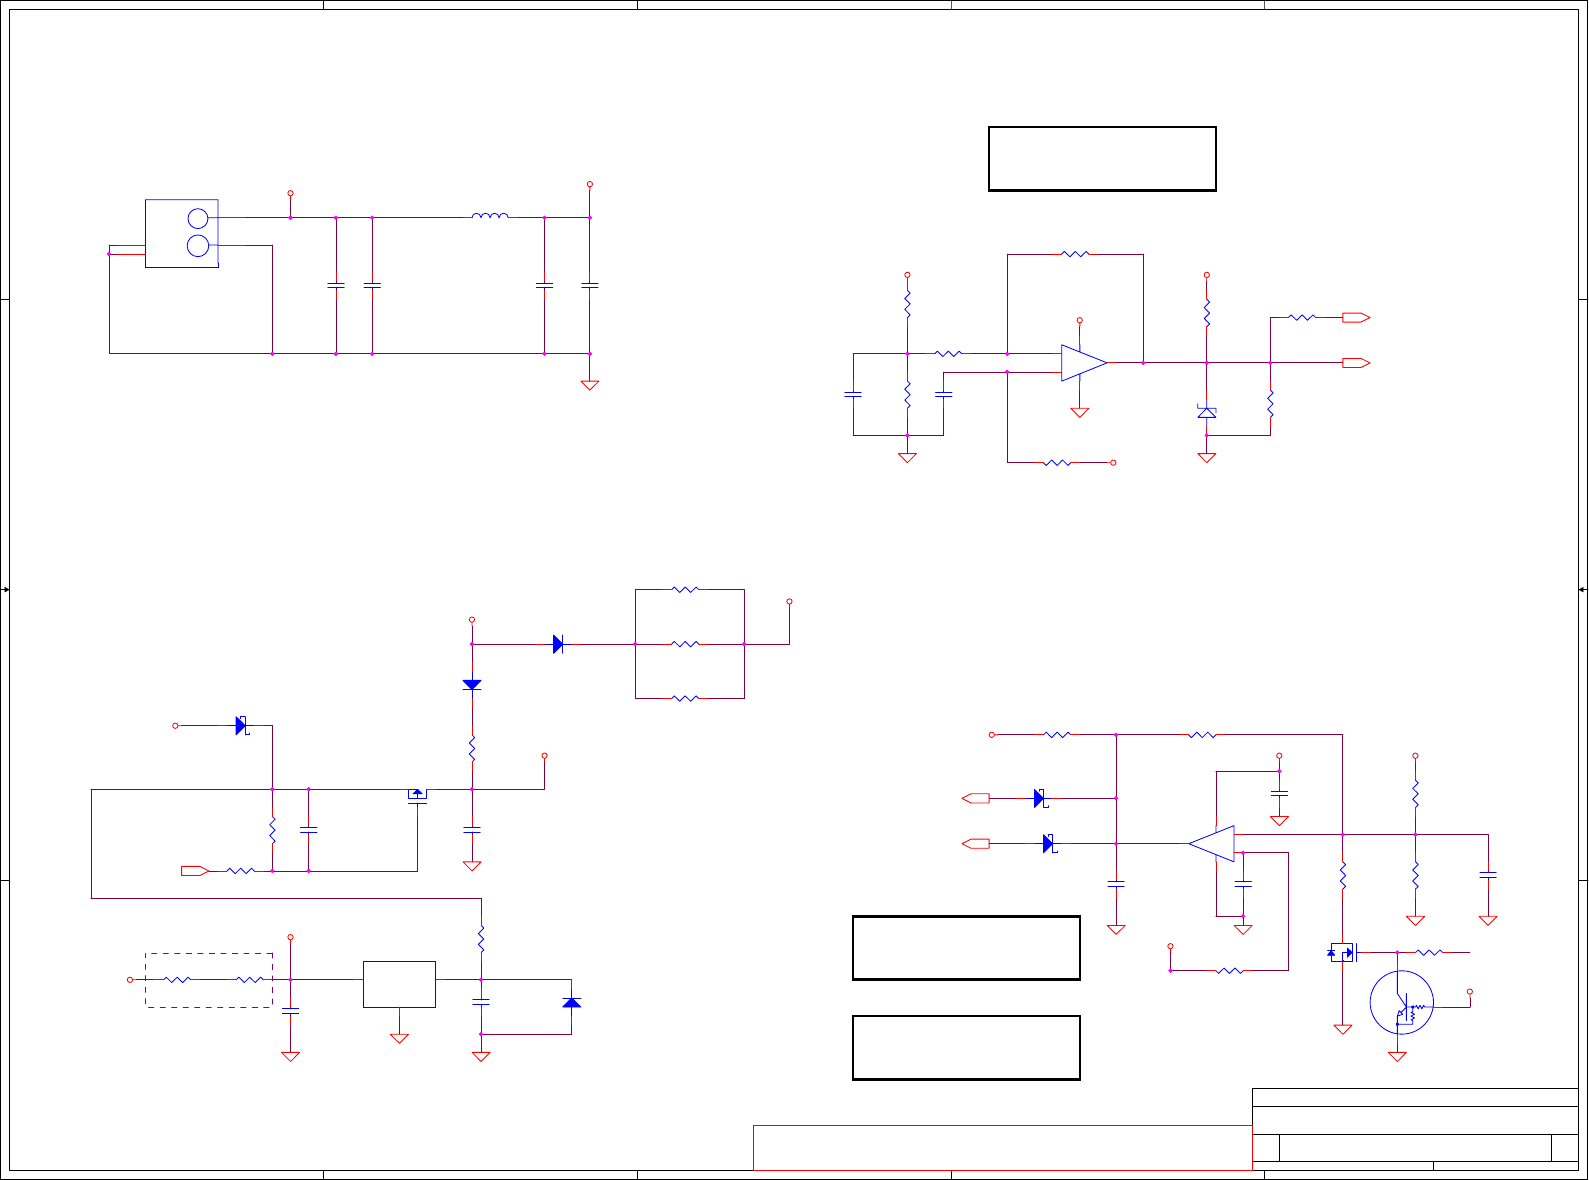This screenshot has height=1180, width=1589.
Task: Click the lower left-pointing port near the comparator
Action: point(976,843)
